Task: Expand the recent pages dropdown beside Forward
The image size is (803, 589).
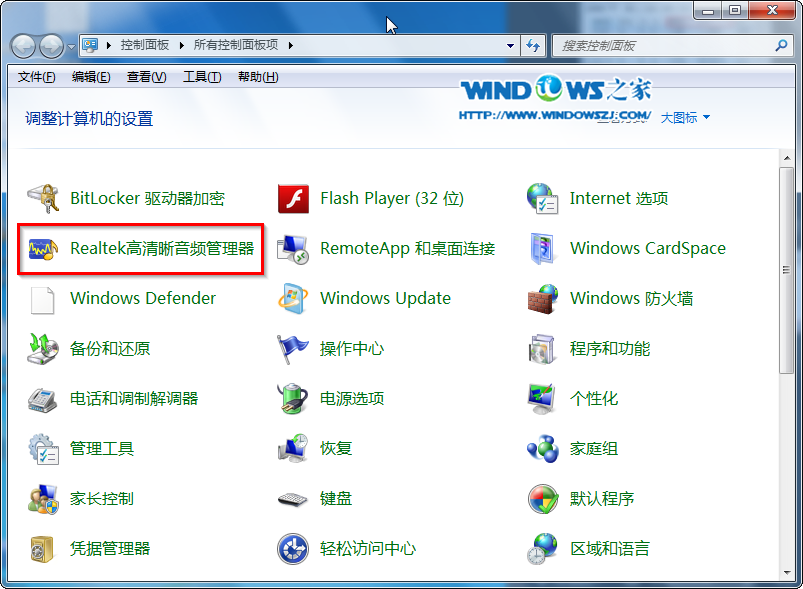Action: coord(71,46)
